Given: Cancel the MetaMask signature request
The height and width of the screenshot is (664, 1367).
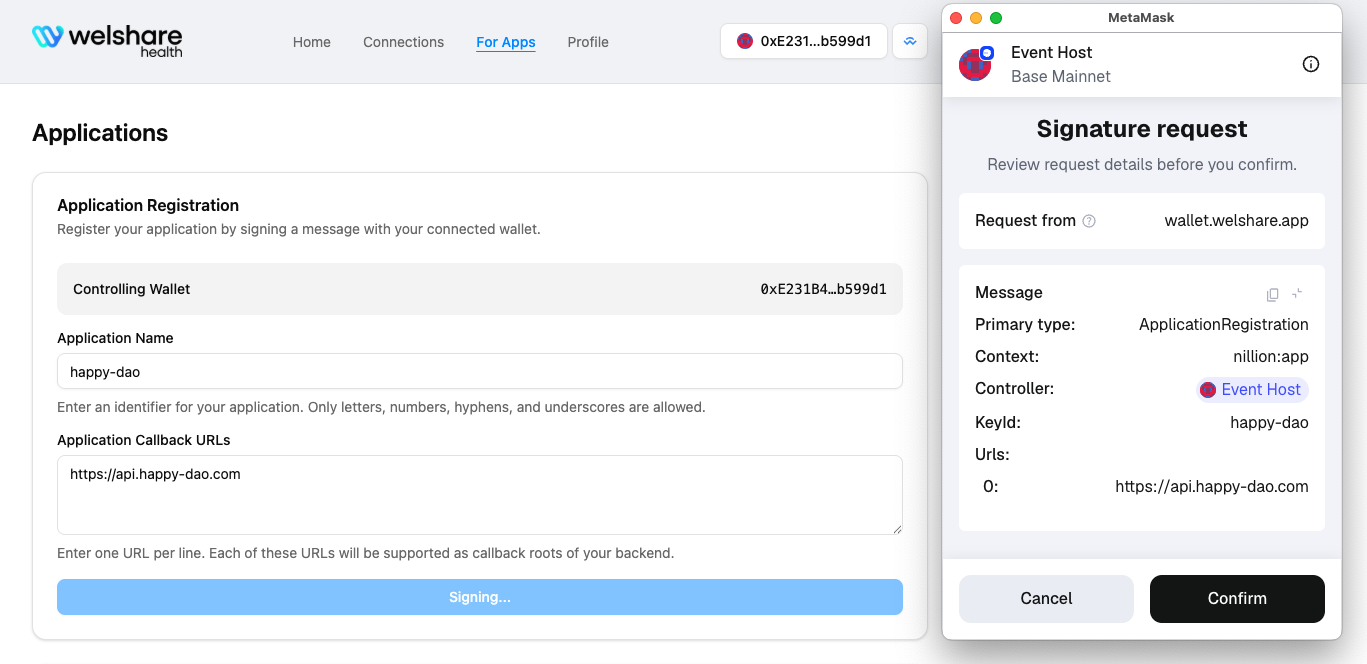Looking at the screenshot, I should point(1046,598).
